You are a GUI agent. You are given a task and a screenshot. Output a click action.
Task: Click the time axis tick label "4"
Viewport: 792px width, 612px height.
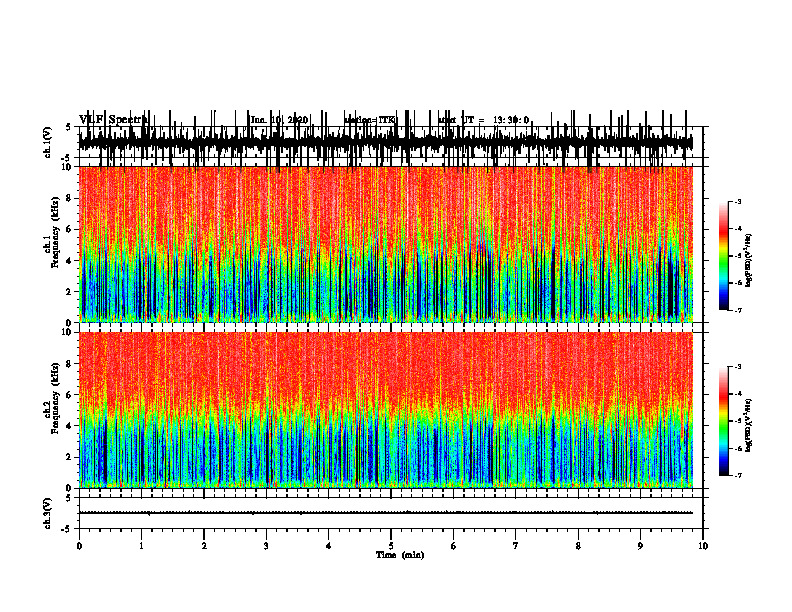click(329, 546)
